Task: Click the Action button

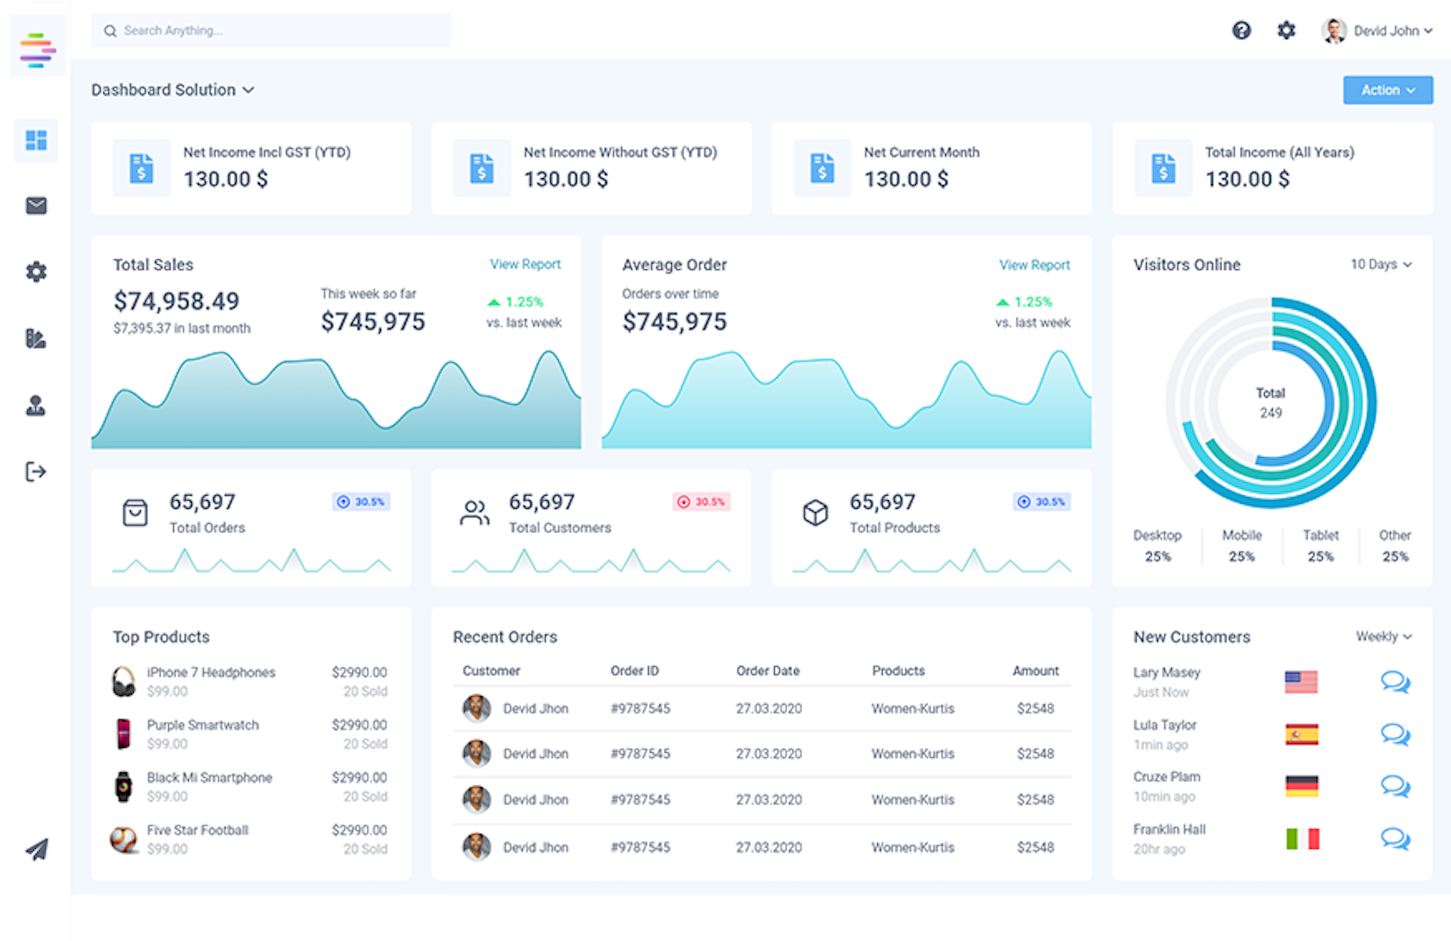Action: point(1387,90)
